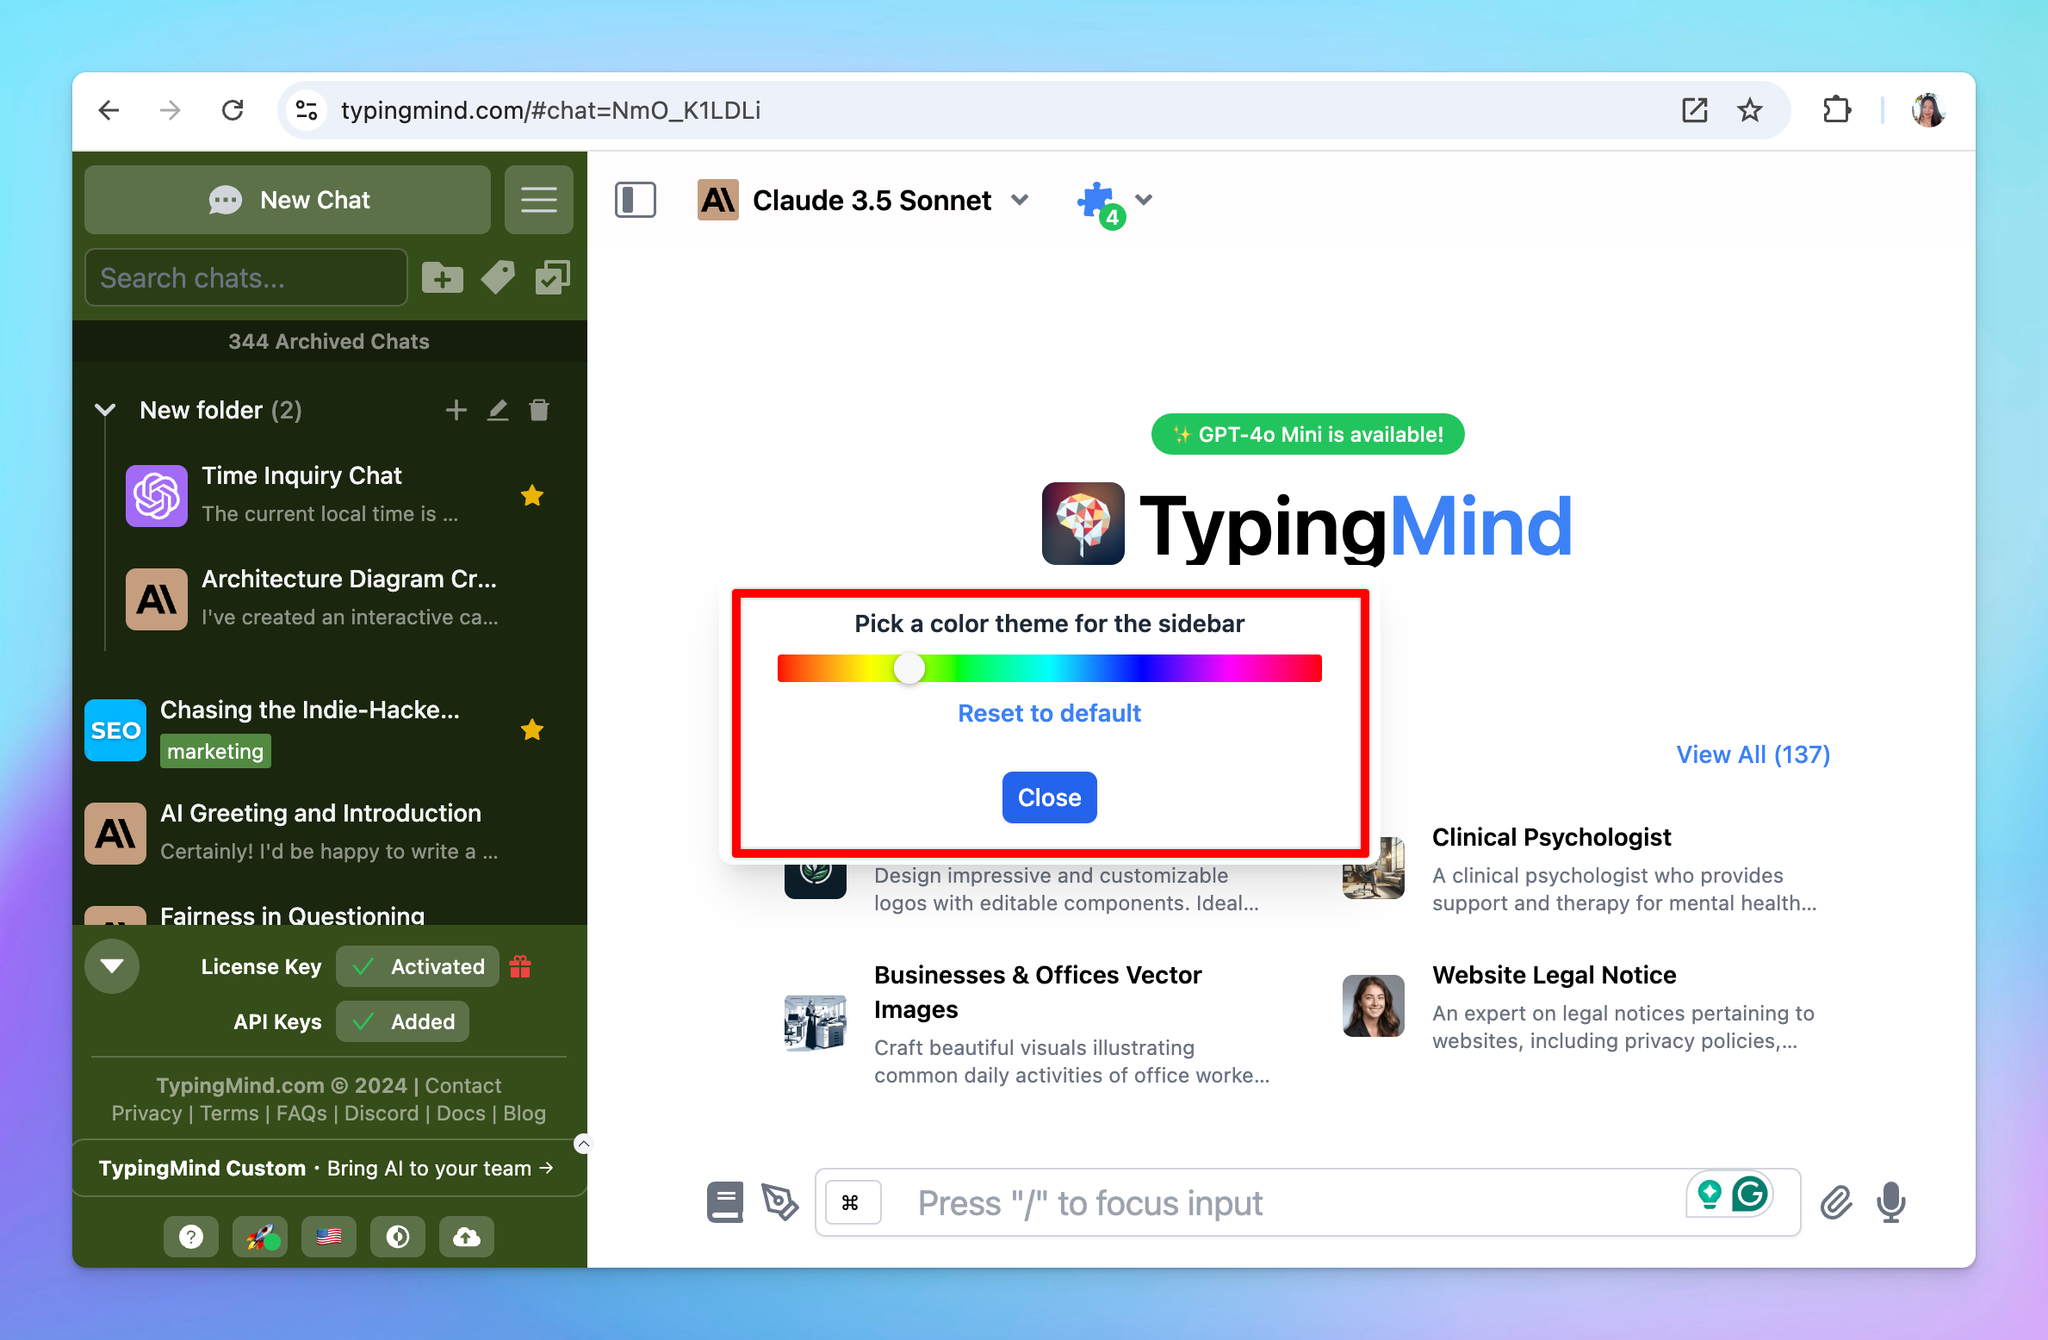This screenshot has height=1340, width=2048.
Task: Open the tags manager icon
Action: pos(498,278)
